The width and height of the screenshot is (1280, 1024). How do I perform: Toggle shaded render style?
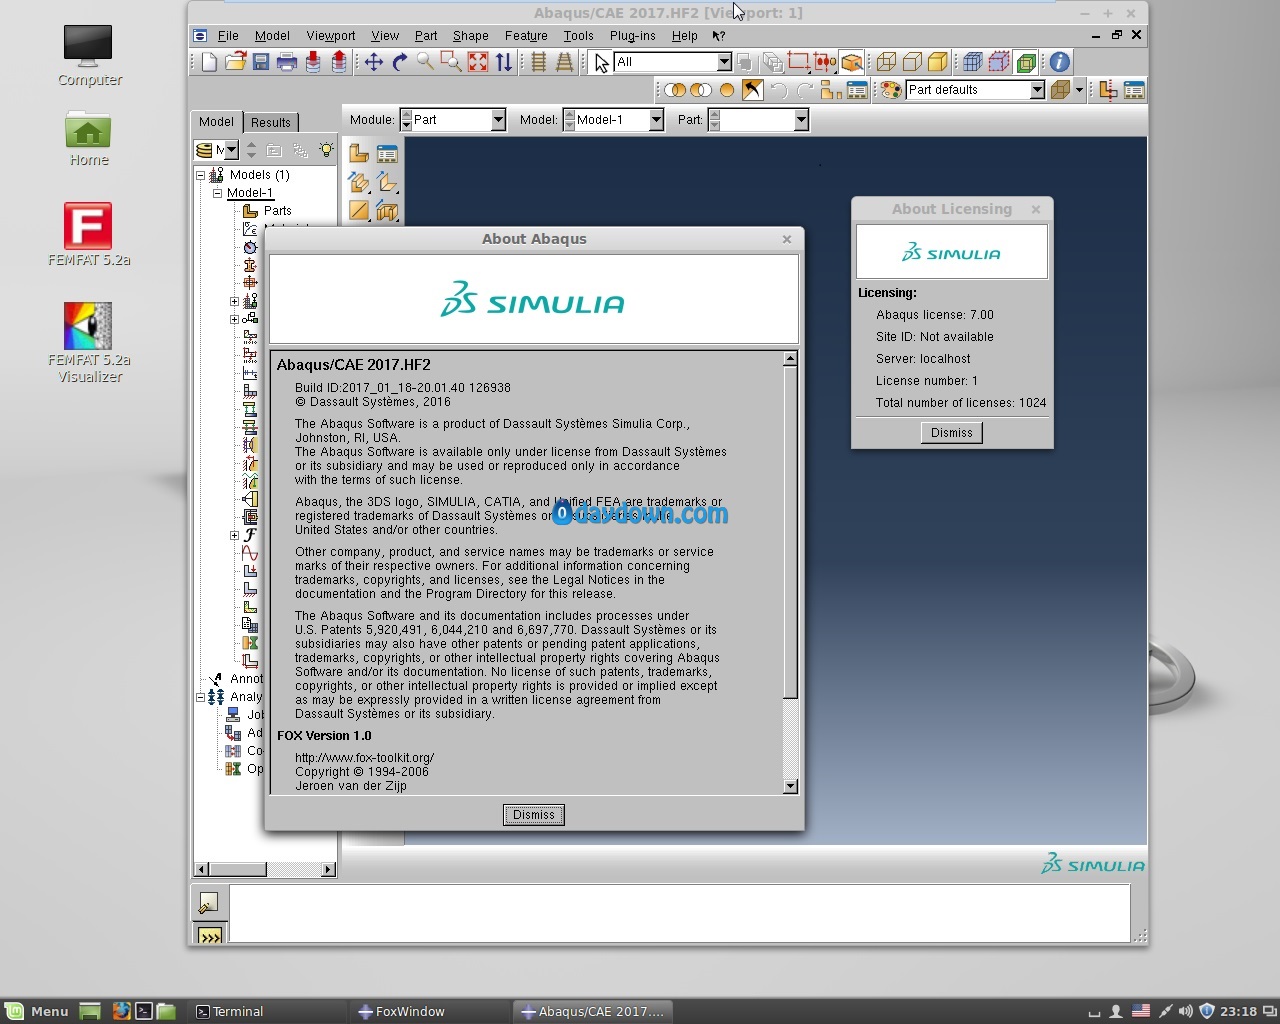(938, 62)
